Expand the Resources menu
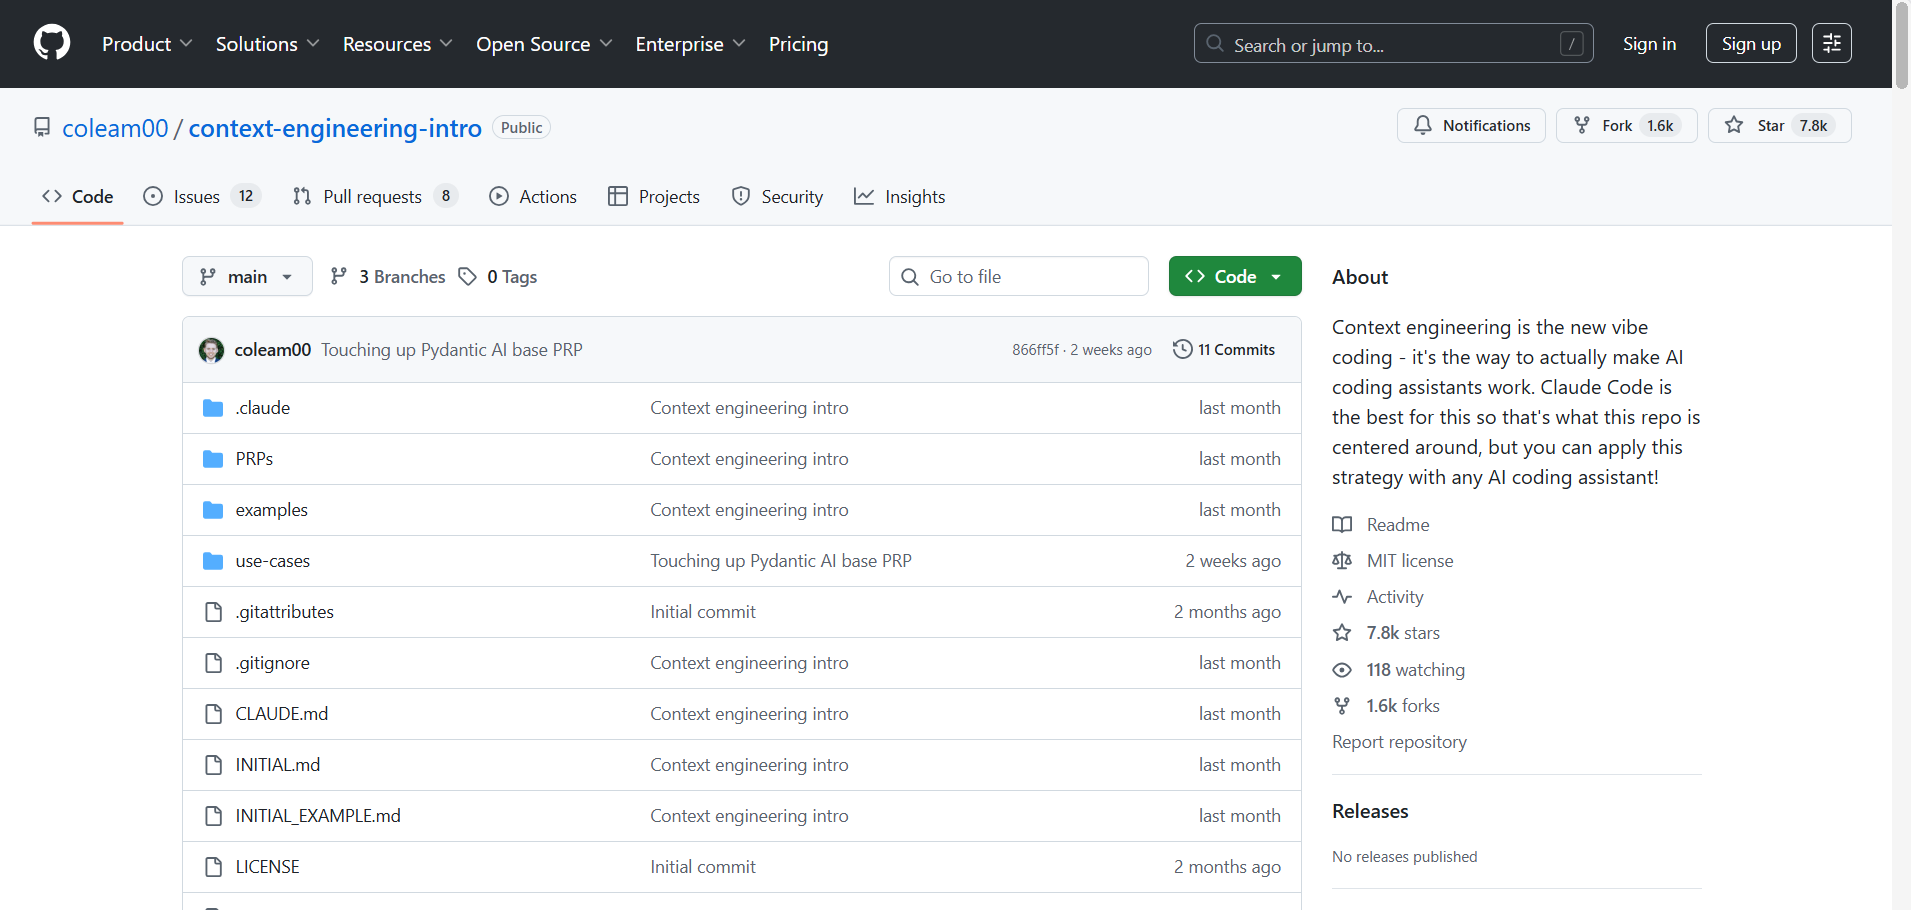The width and height of the screenshot is (1911, 910). 398,44
